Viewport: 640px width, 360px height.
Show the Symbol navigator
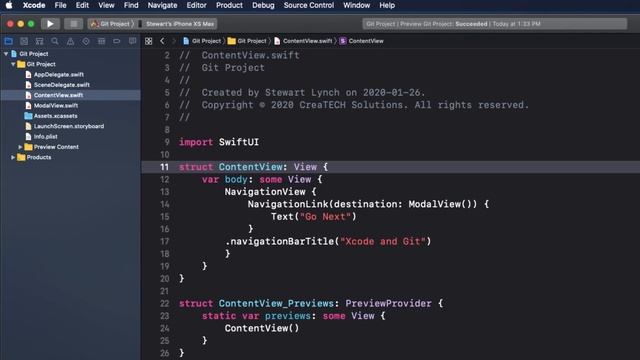40,41
